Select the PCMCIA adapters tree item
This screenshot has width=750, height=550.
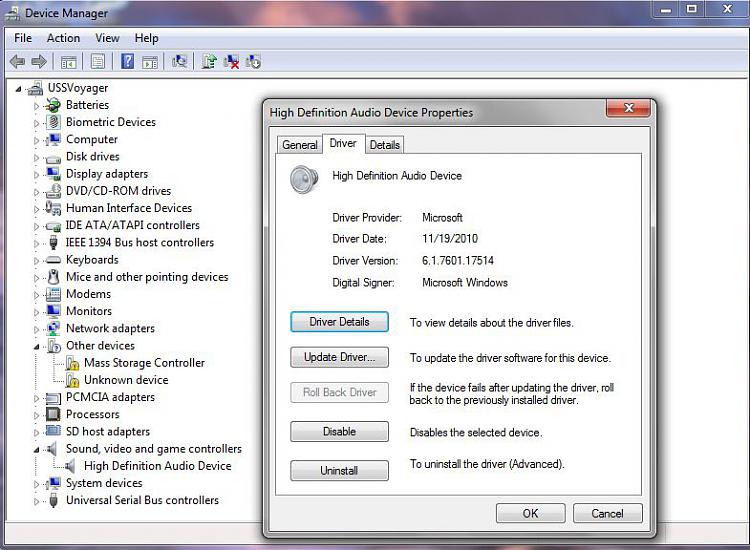[x=110, y=397]
